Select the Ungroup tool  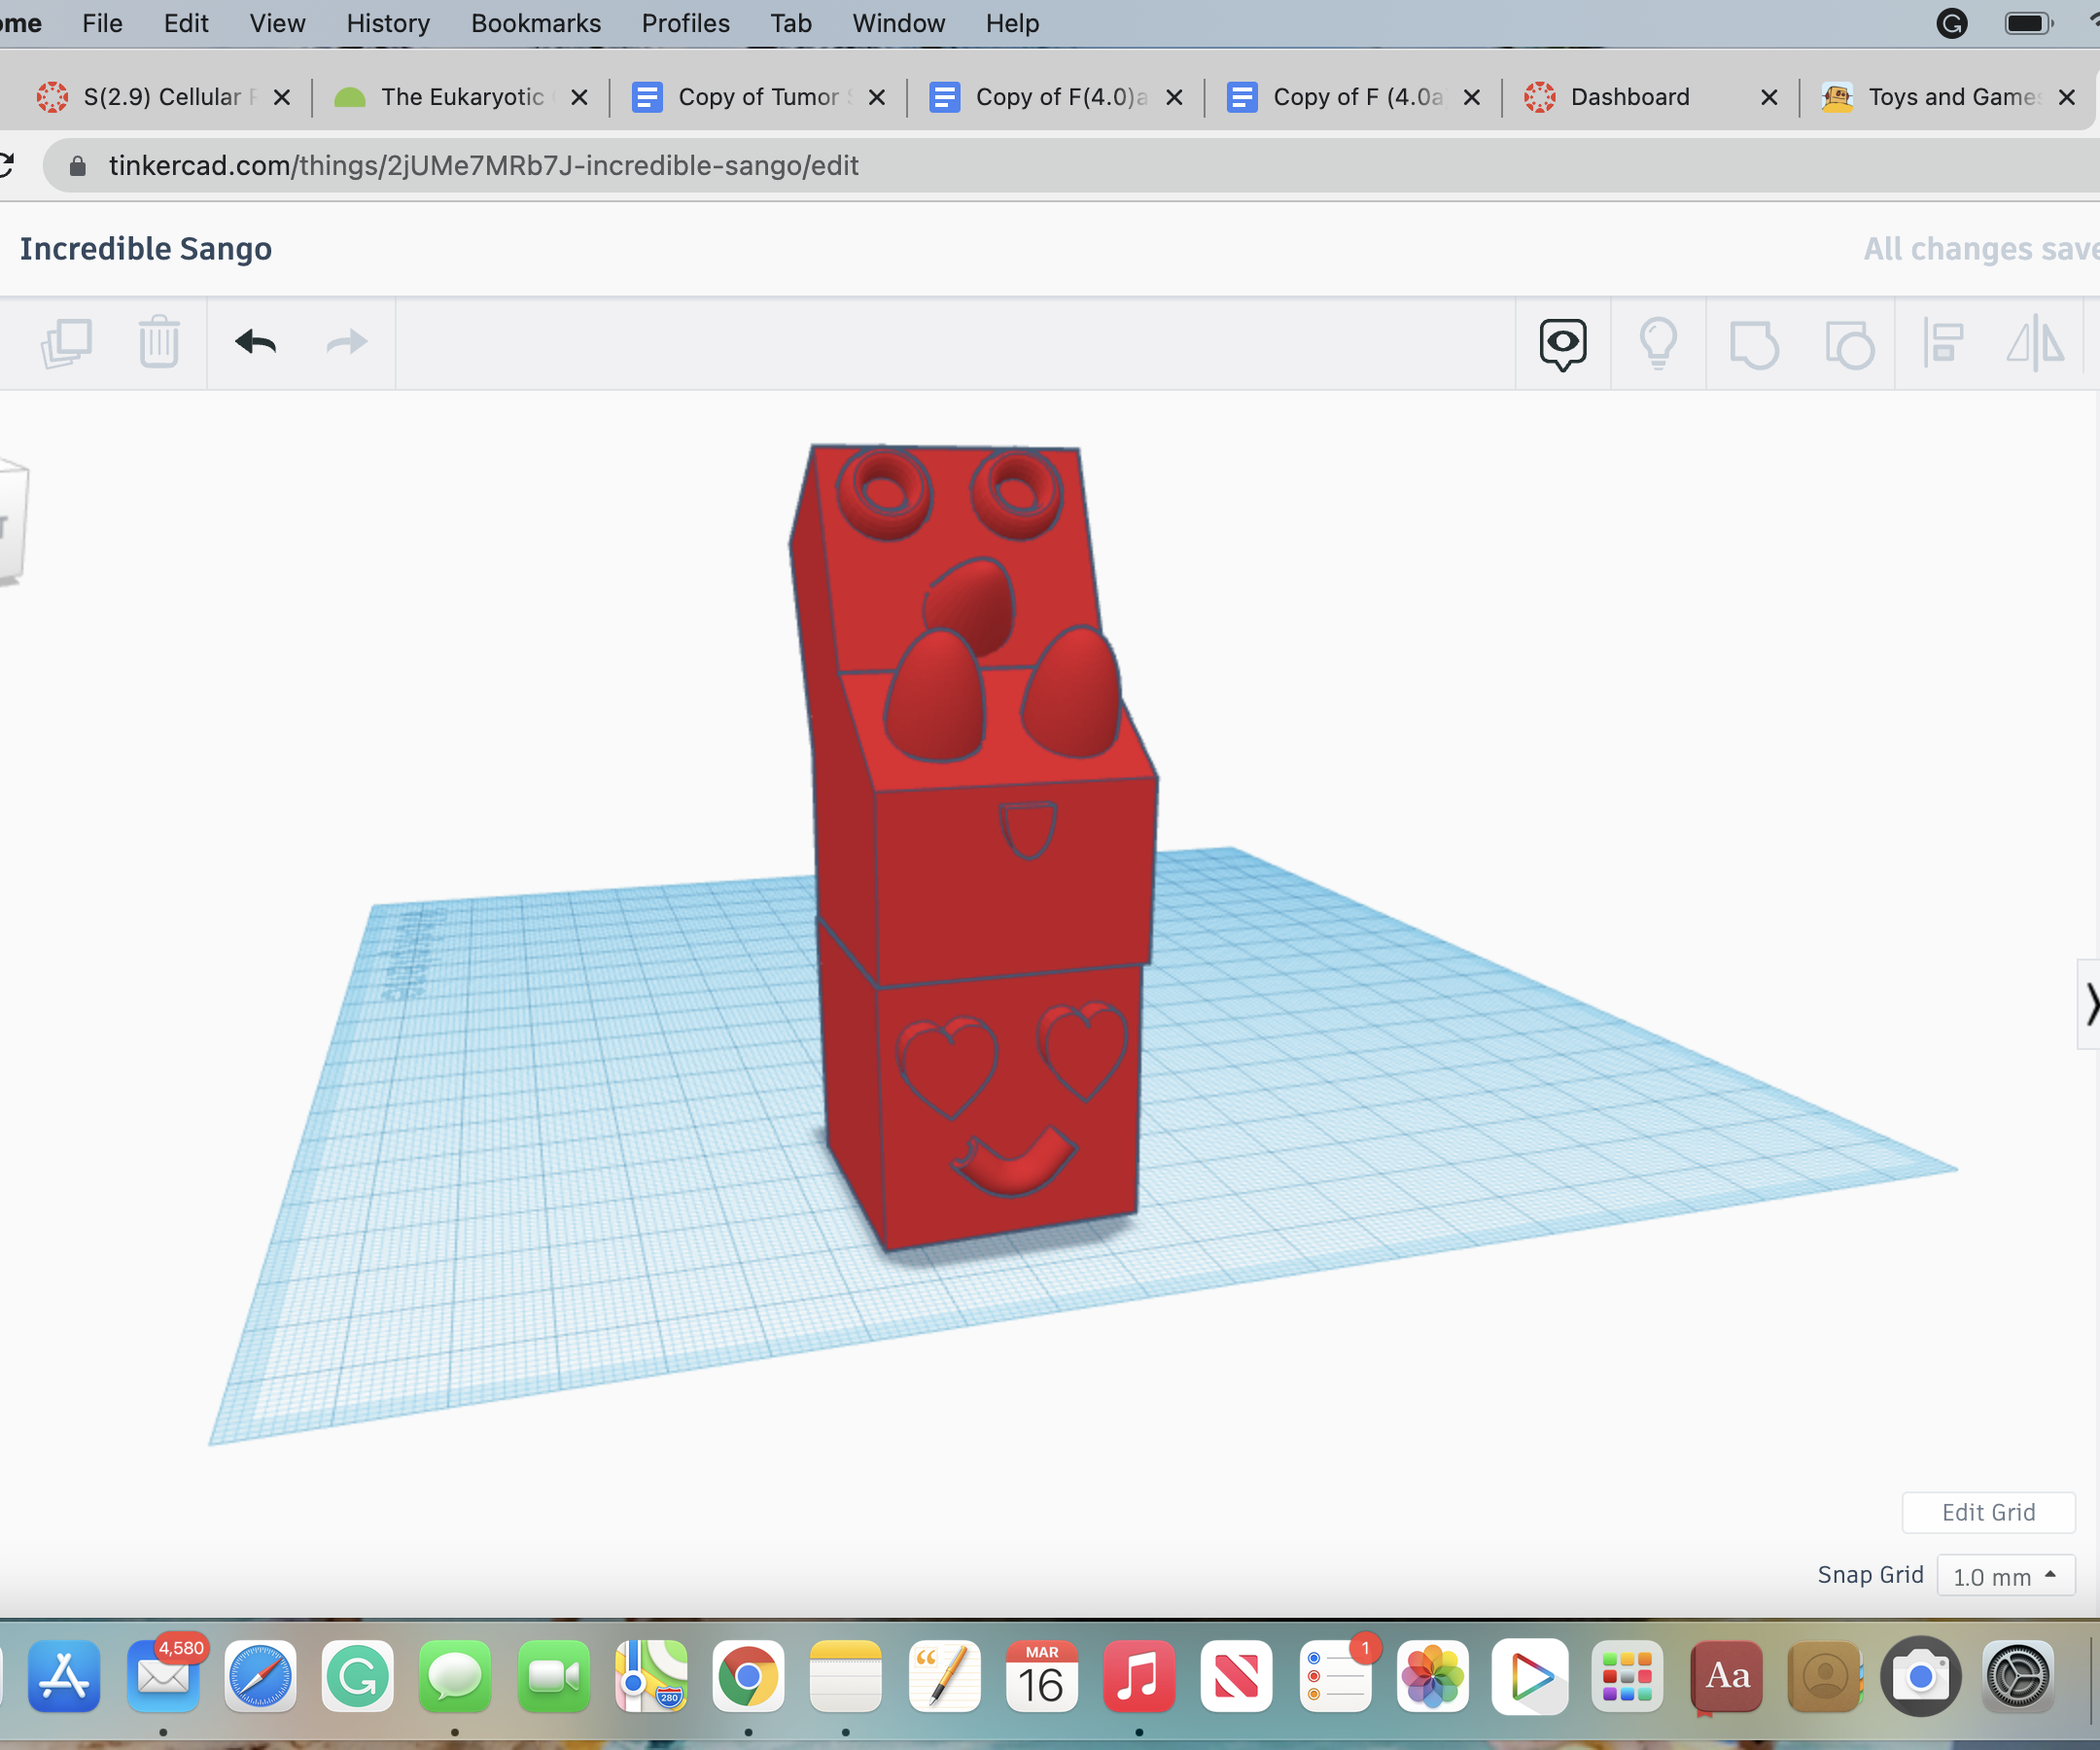tap(1849, 343)
